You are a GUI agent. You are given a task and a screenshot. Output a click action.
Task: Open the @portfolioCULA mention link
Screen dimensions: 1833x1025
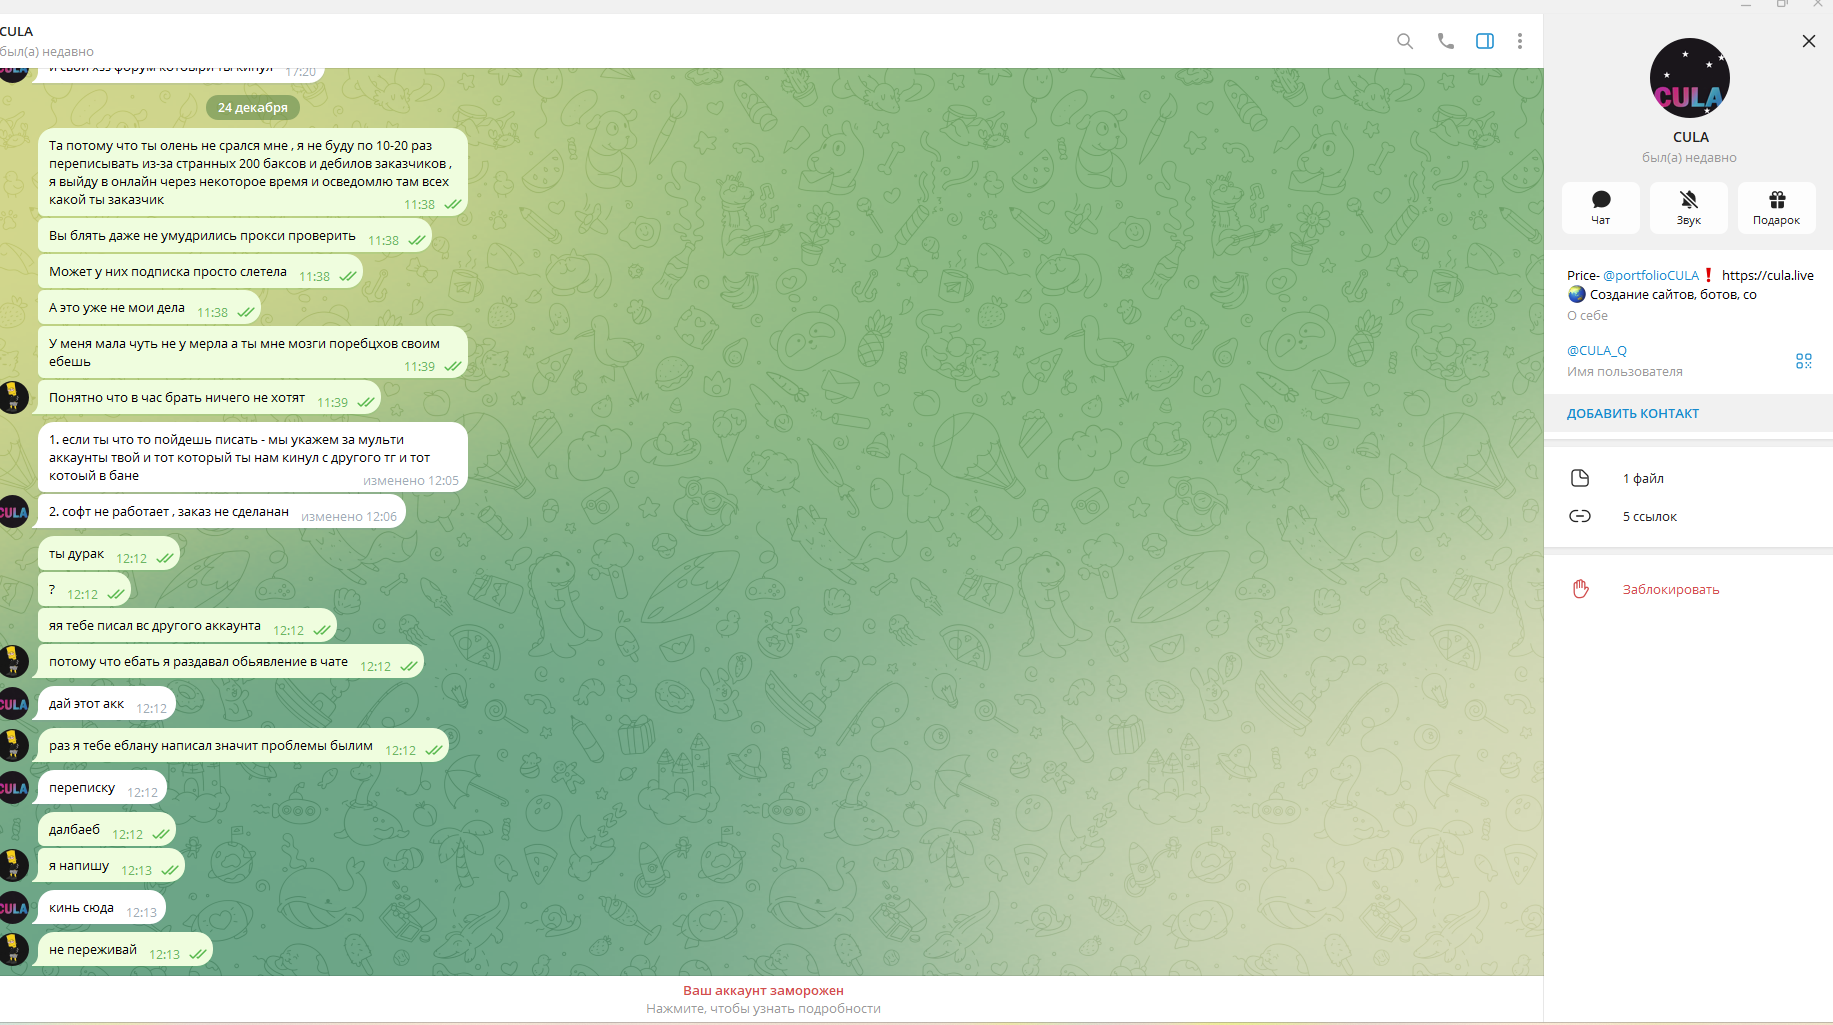coord(1651,275)
